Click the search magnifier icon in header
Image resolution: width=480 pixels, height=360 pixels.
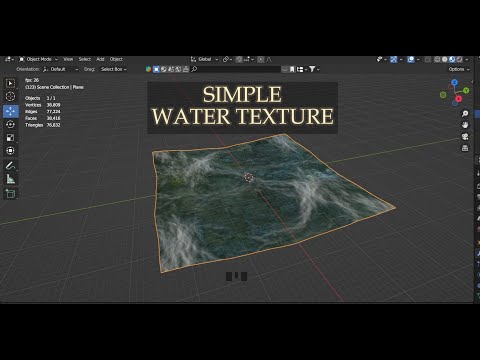pyautogui.click(x=194, y=69)
